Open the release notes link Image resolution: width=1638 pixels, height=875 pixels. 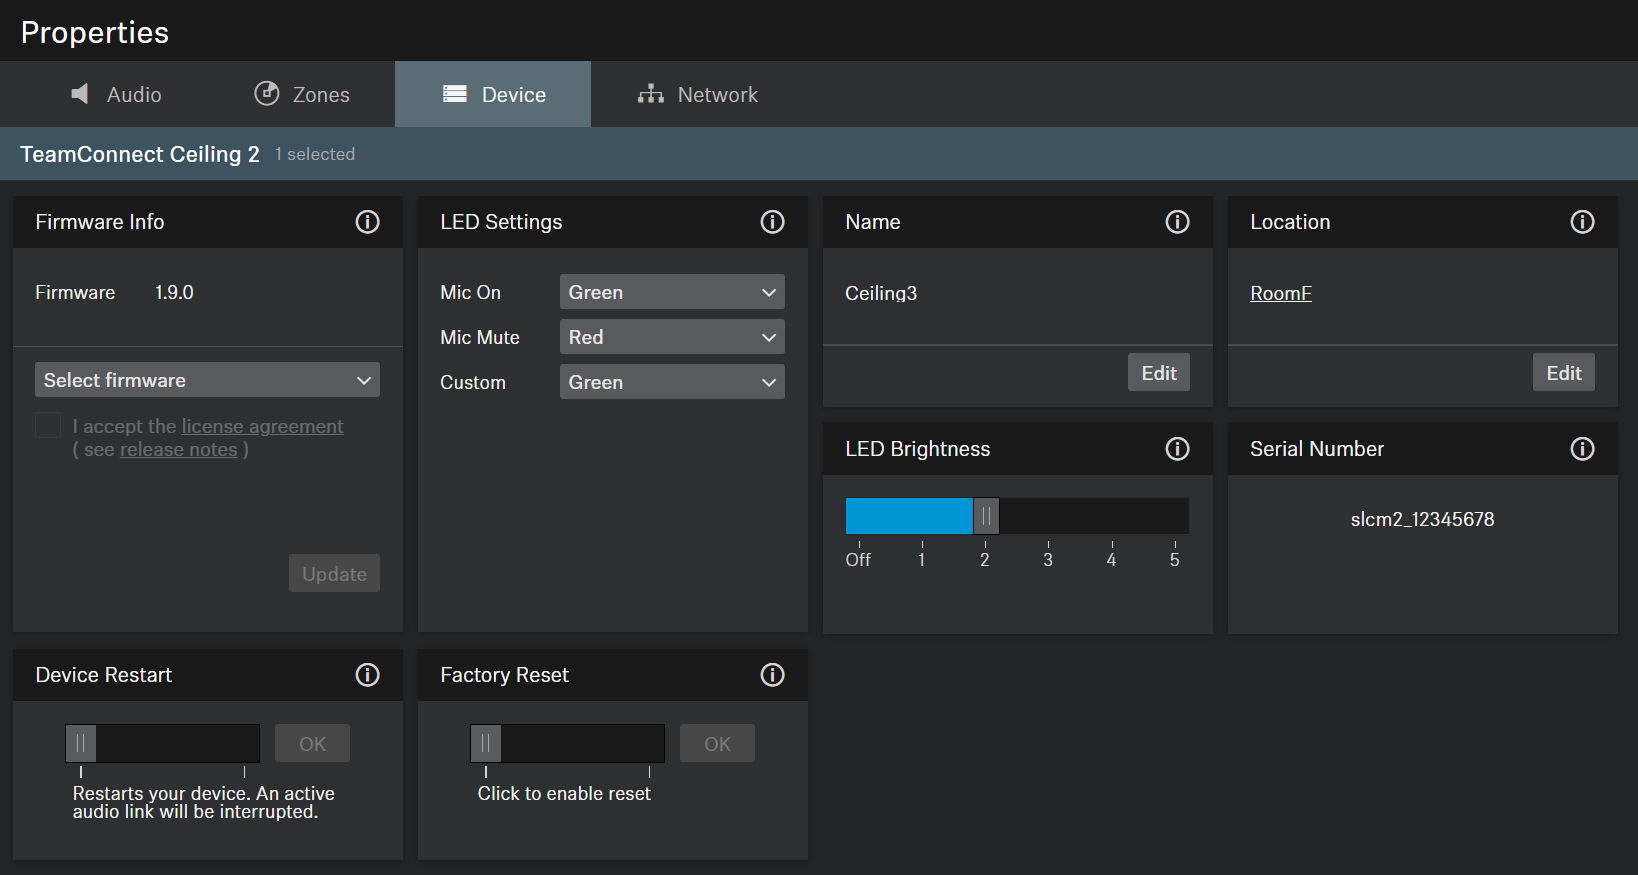pyautogui.click(x=178, y=450)
